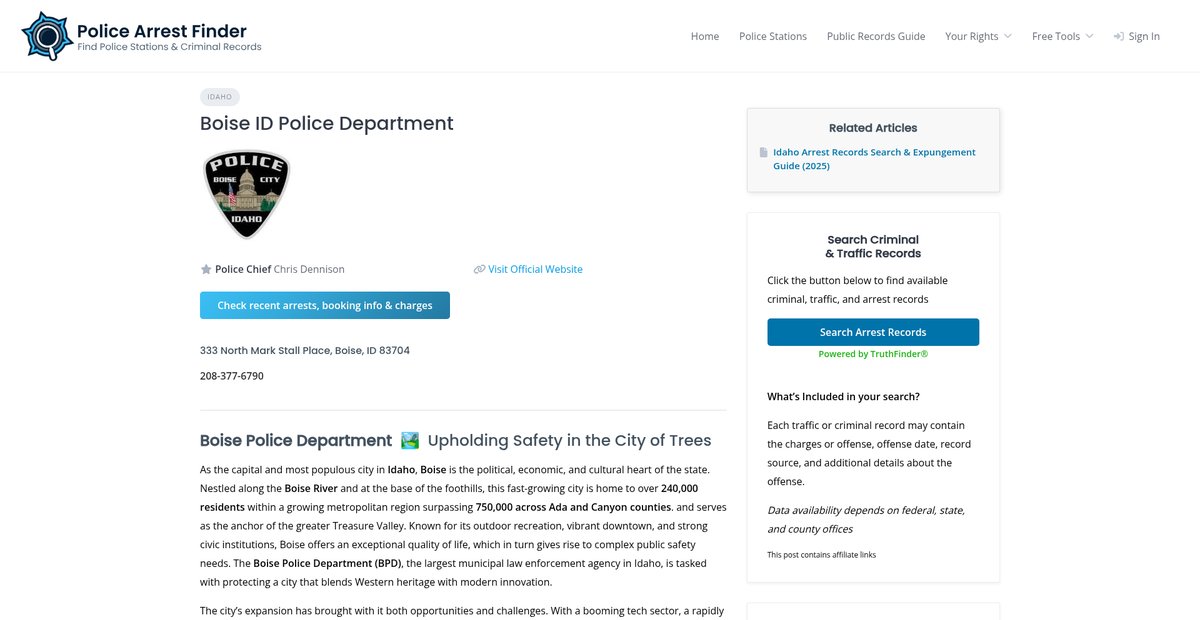Click Find Police Stations & Criminal Records tagline

[x=169, y=47]
